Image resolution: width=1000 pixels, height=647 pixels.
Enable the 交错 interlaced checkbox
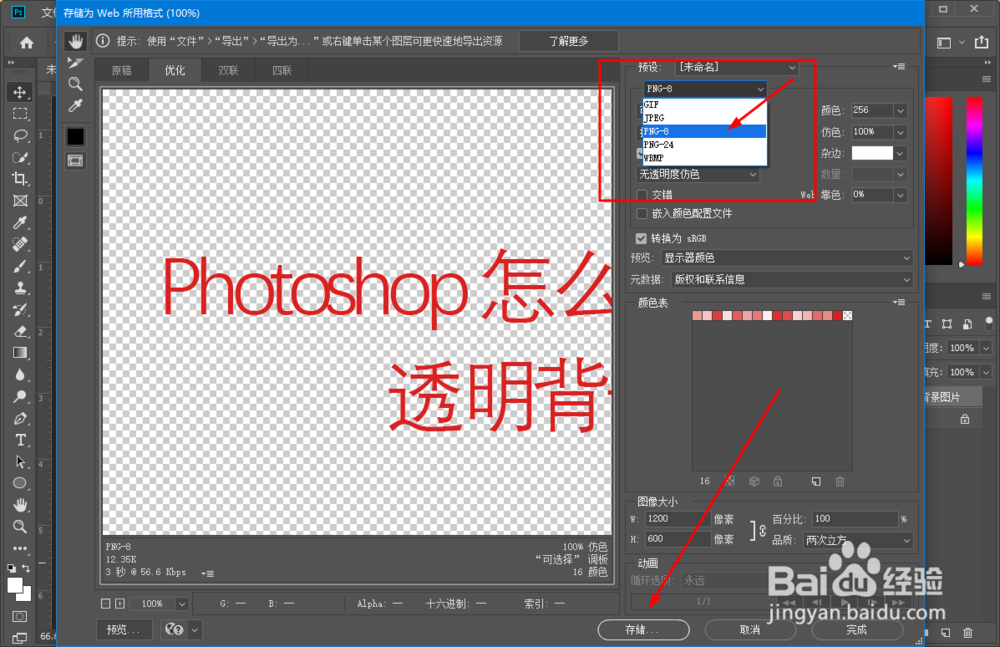coord(642,195)
